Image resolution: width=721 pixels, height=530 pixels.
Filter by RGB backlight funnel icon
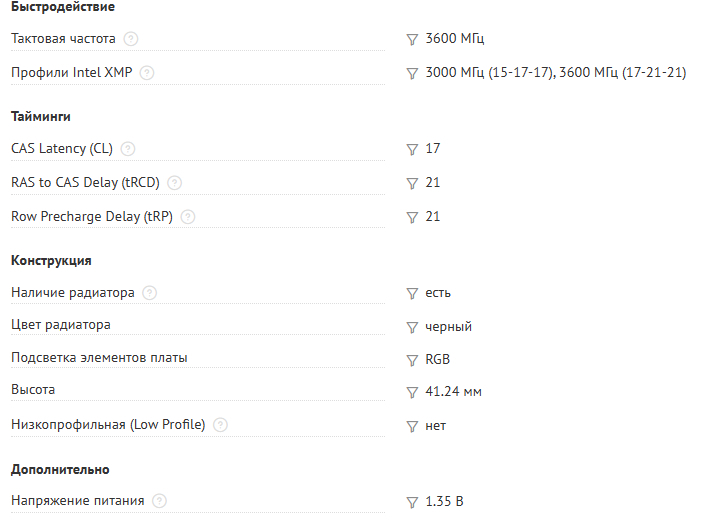tap(411, 360)
